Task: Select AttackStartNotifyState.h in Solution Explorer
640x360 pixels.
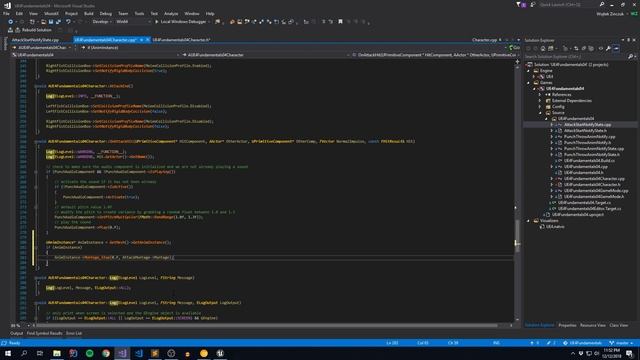Action: point(585,131)
